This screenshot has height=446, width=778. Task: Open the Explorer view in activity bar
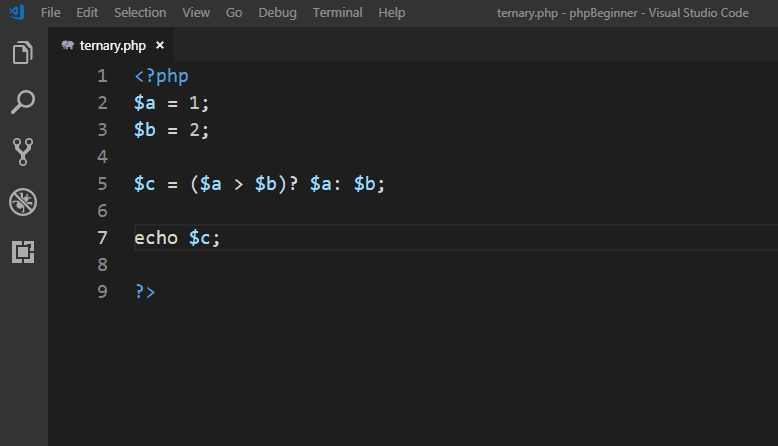23,53
